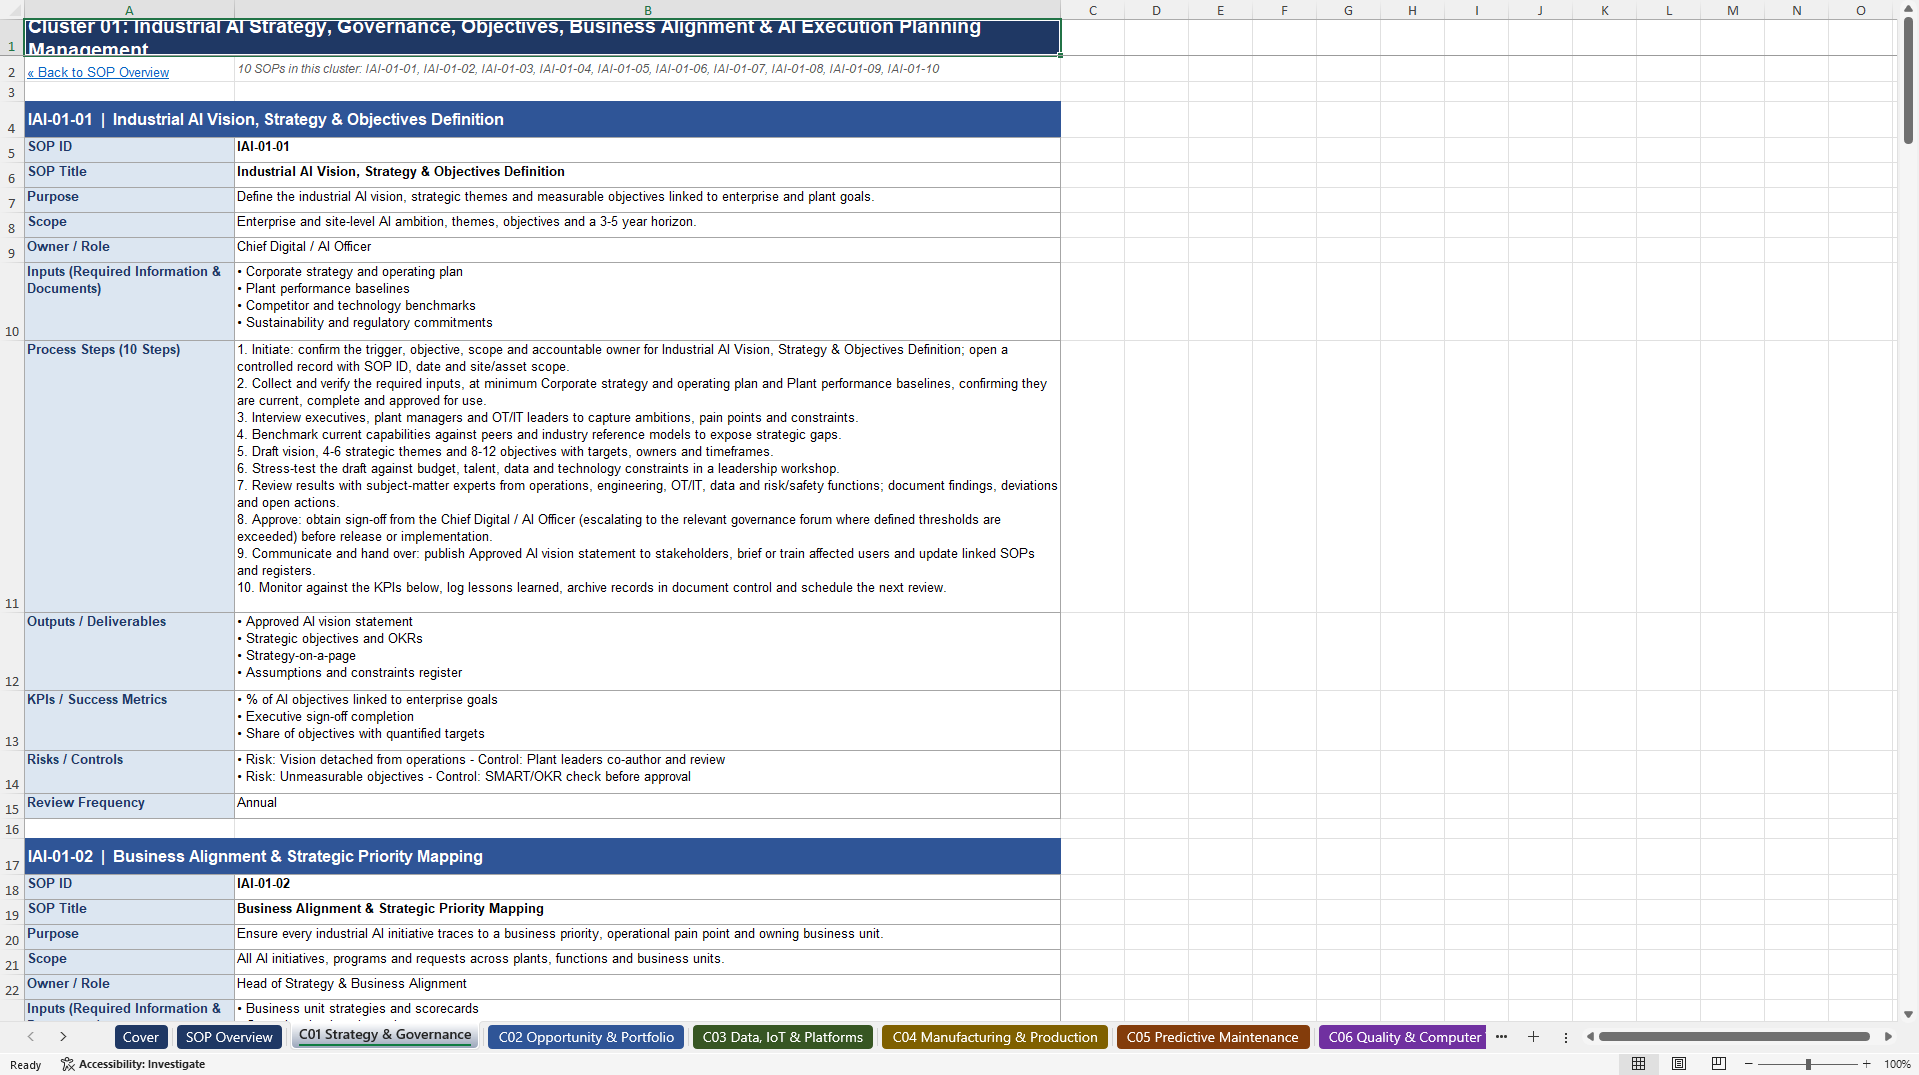The image size is (1919, 1075).
Task: Select column G header
Action: click(1348, 10)
